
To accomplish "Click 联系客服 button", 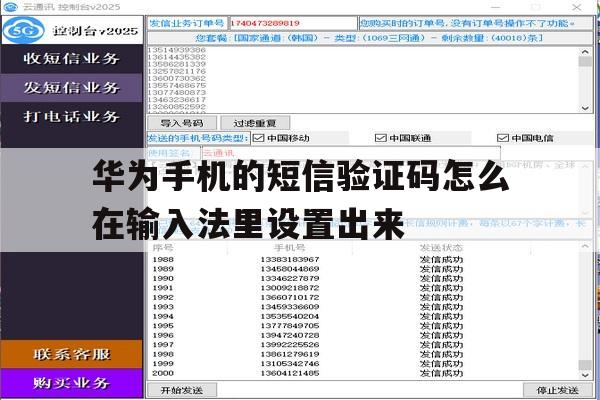I will 72,354.
